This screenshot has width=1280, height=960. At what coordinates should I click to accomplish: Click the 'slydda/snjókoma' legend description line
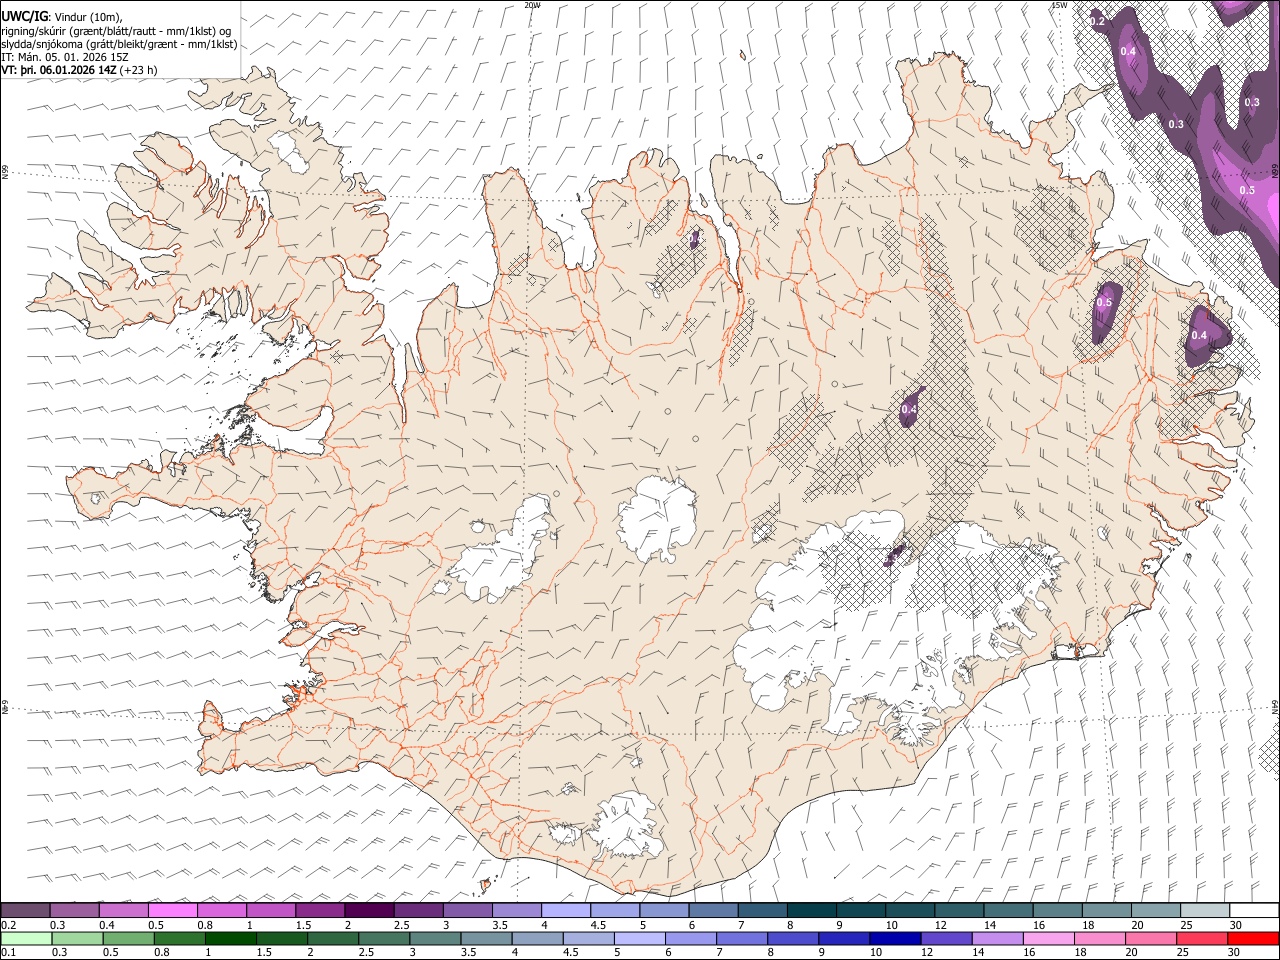point(120,44)
